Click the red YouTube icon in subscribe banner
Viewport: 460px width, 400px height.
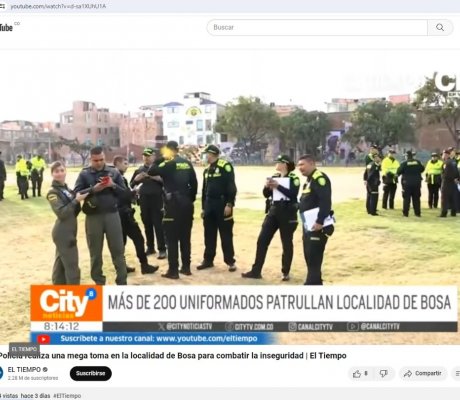[x=43, y=339]
